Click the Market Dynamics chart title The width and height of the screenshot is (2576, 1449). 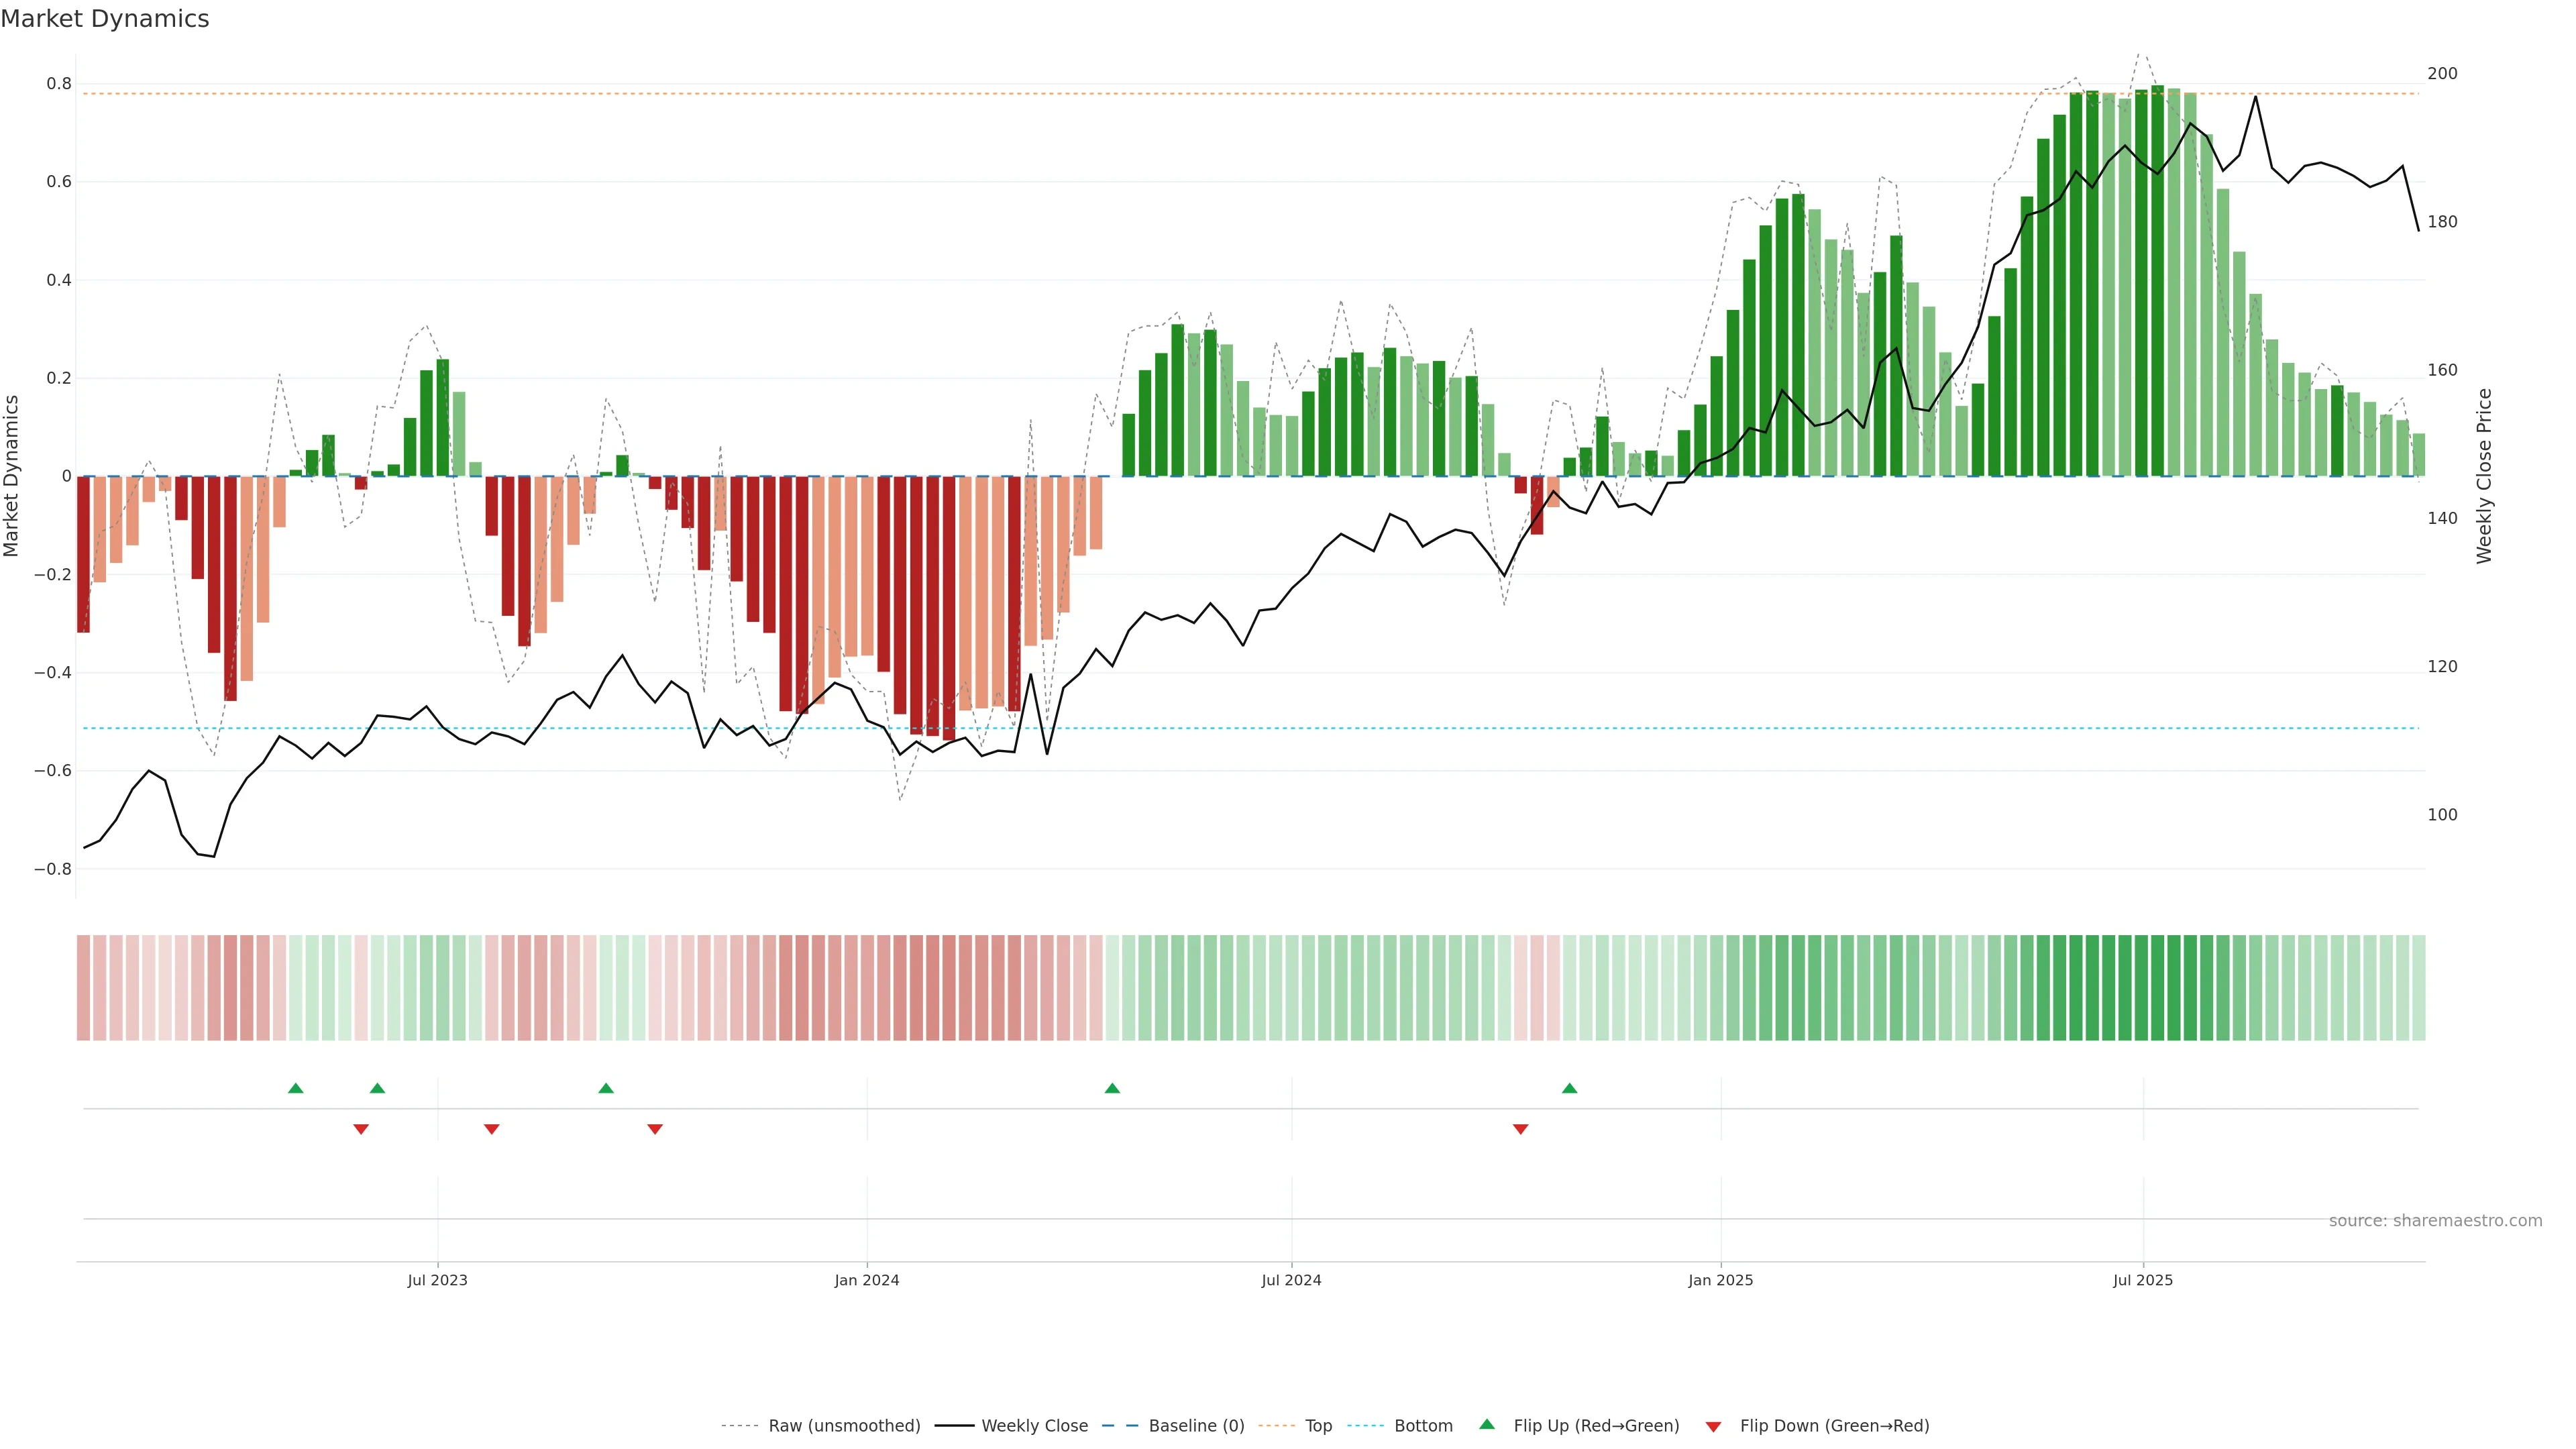pyautogui.click(x=105, y=19)
